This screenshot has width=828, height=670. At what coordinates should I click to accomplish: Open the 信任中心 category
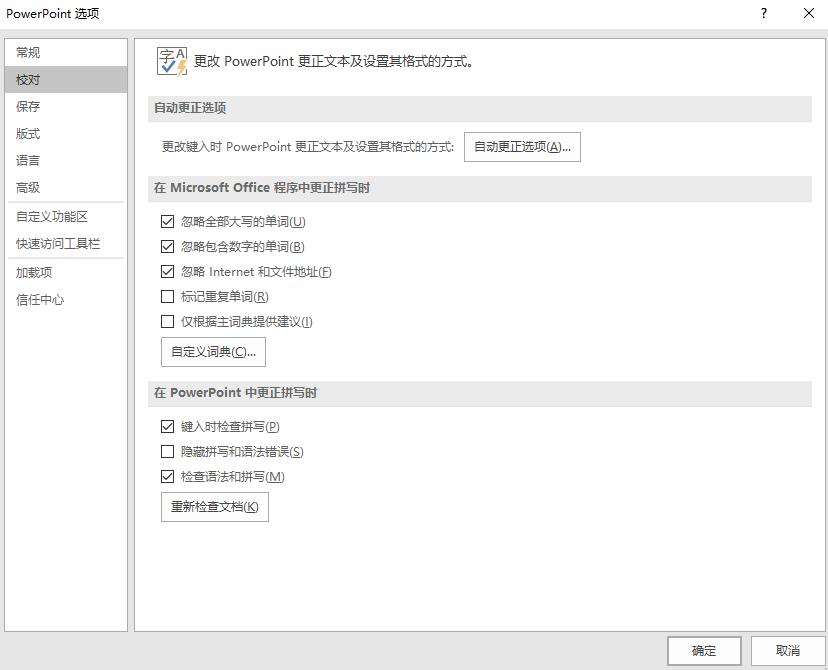pos(66,300)
